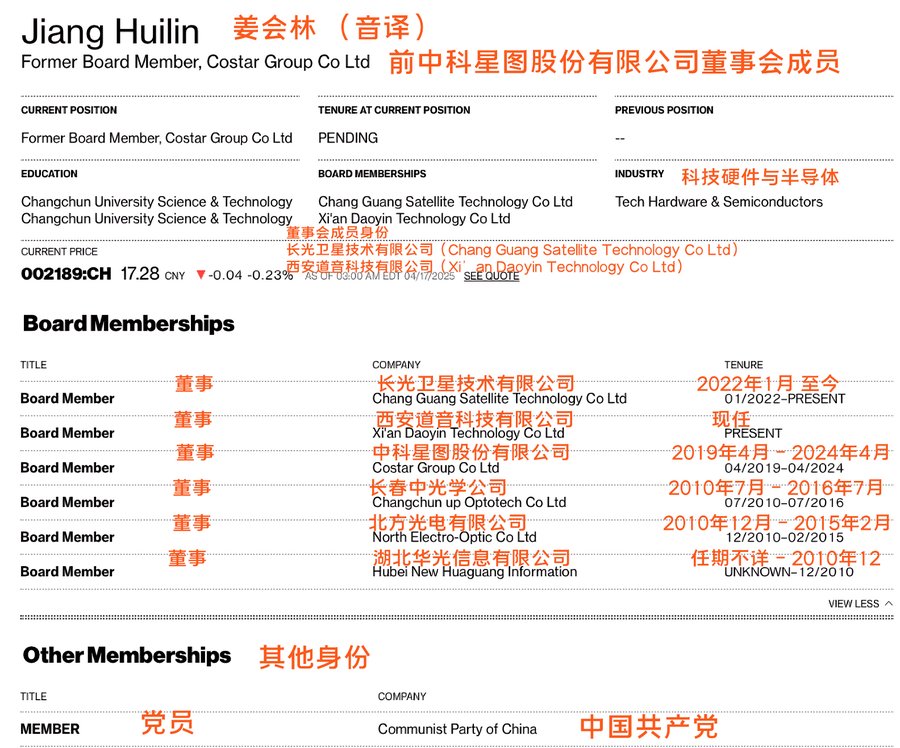Click tenure 07/2010-07/2016
Screen dimensions: 900x748
pyautogui.click(x=784, y=502)
